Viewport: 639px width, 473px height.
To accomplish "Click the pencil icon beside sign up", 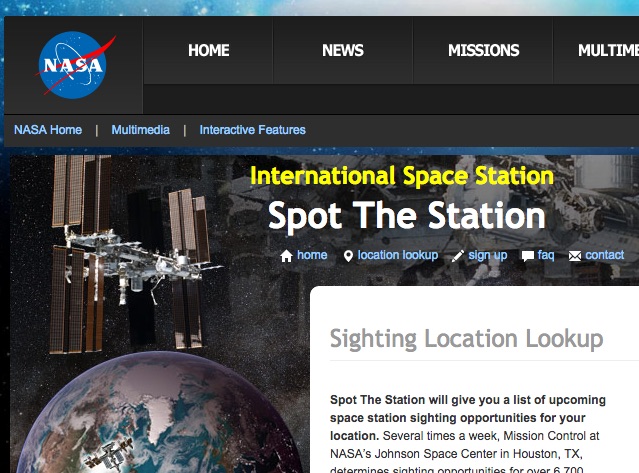I will [x=458, y=256].
